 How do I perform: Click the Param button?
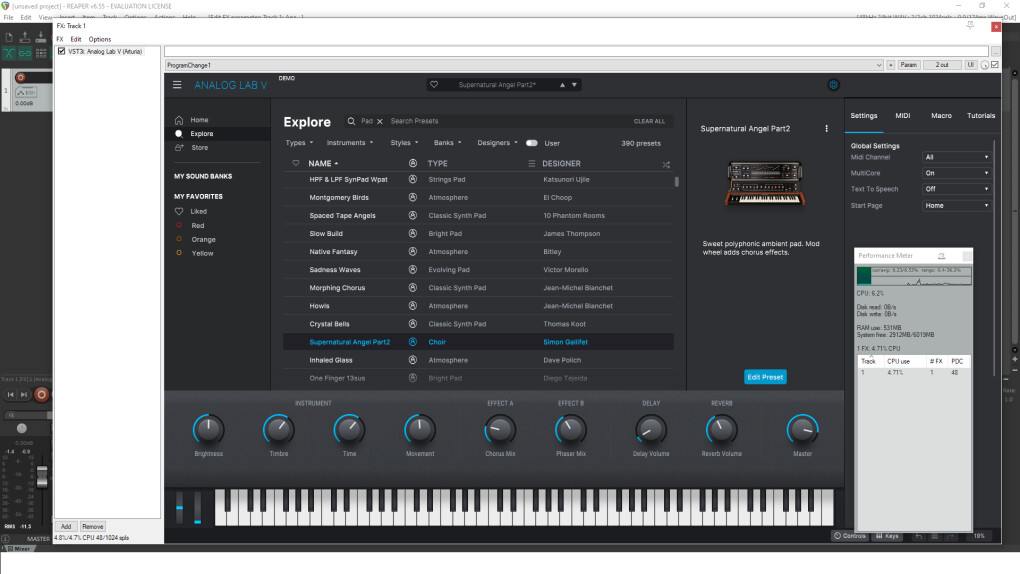908,65
